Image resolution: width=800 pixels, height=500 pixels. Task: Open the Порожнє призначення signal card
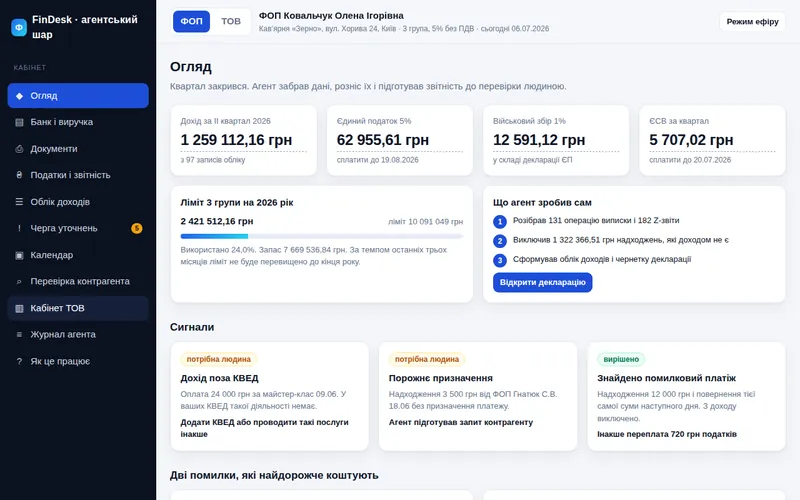pyautogui.click(x=478, y=396)
